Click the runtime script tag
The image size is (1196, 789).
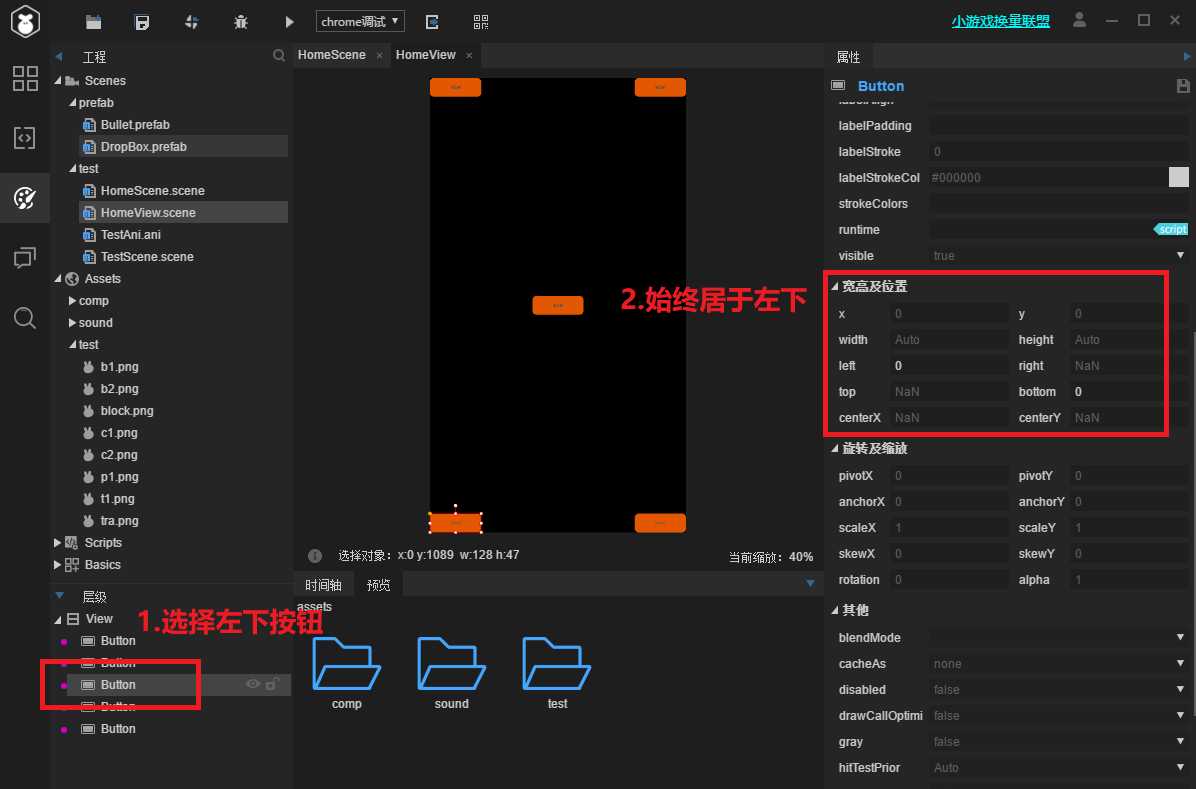(1171, 229)
